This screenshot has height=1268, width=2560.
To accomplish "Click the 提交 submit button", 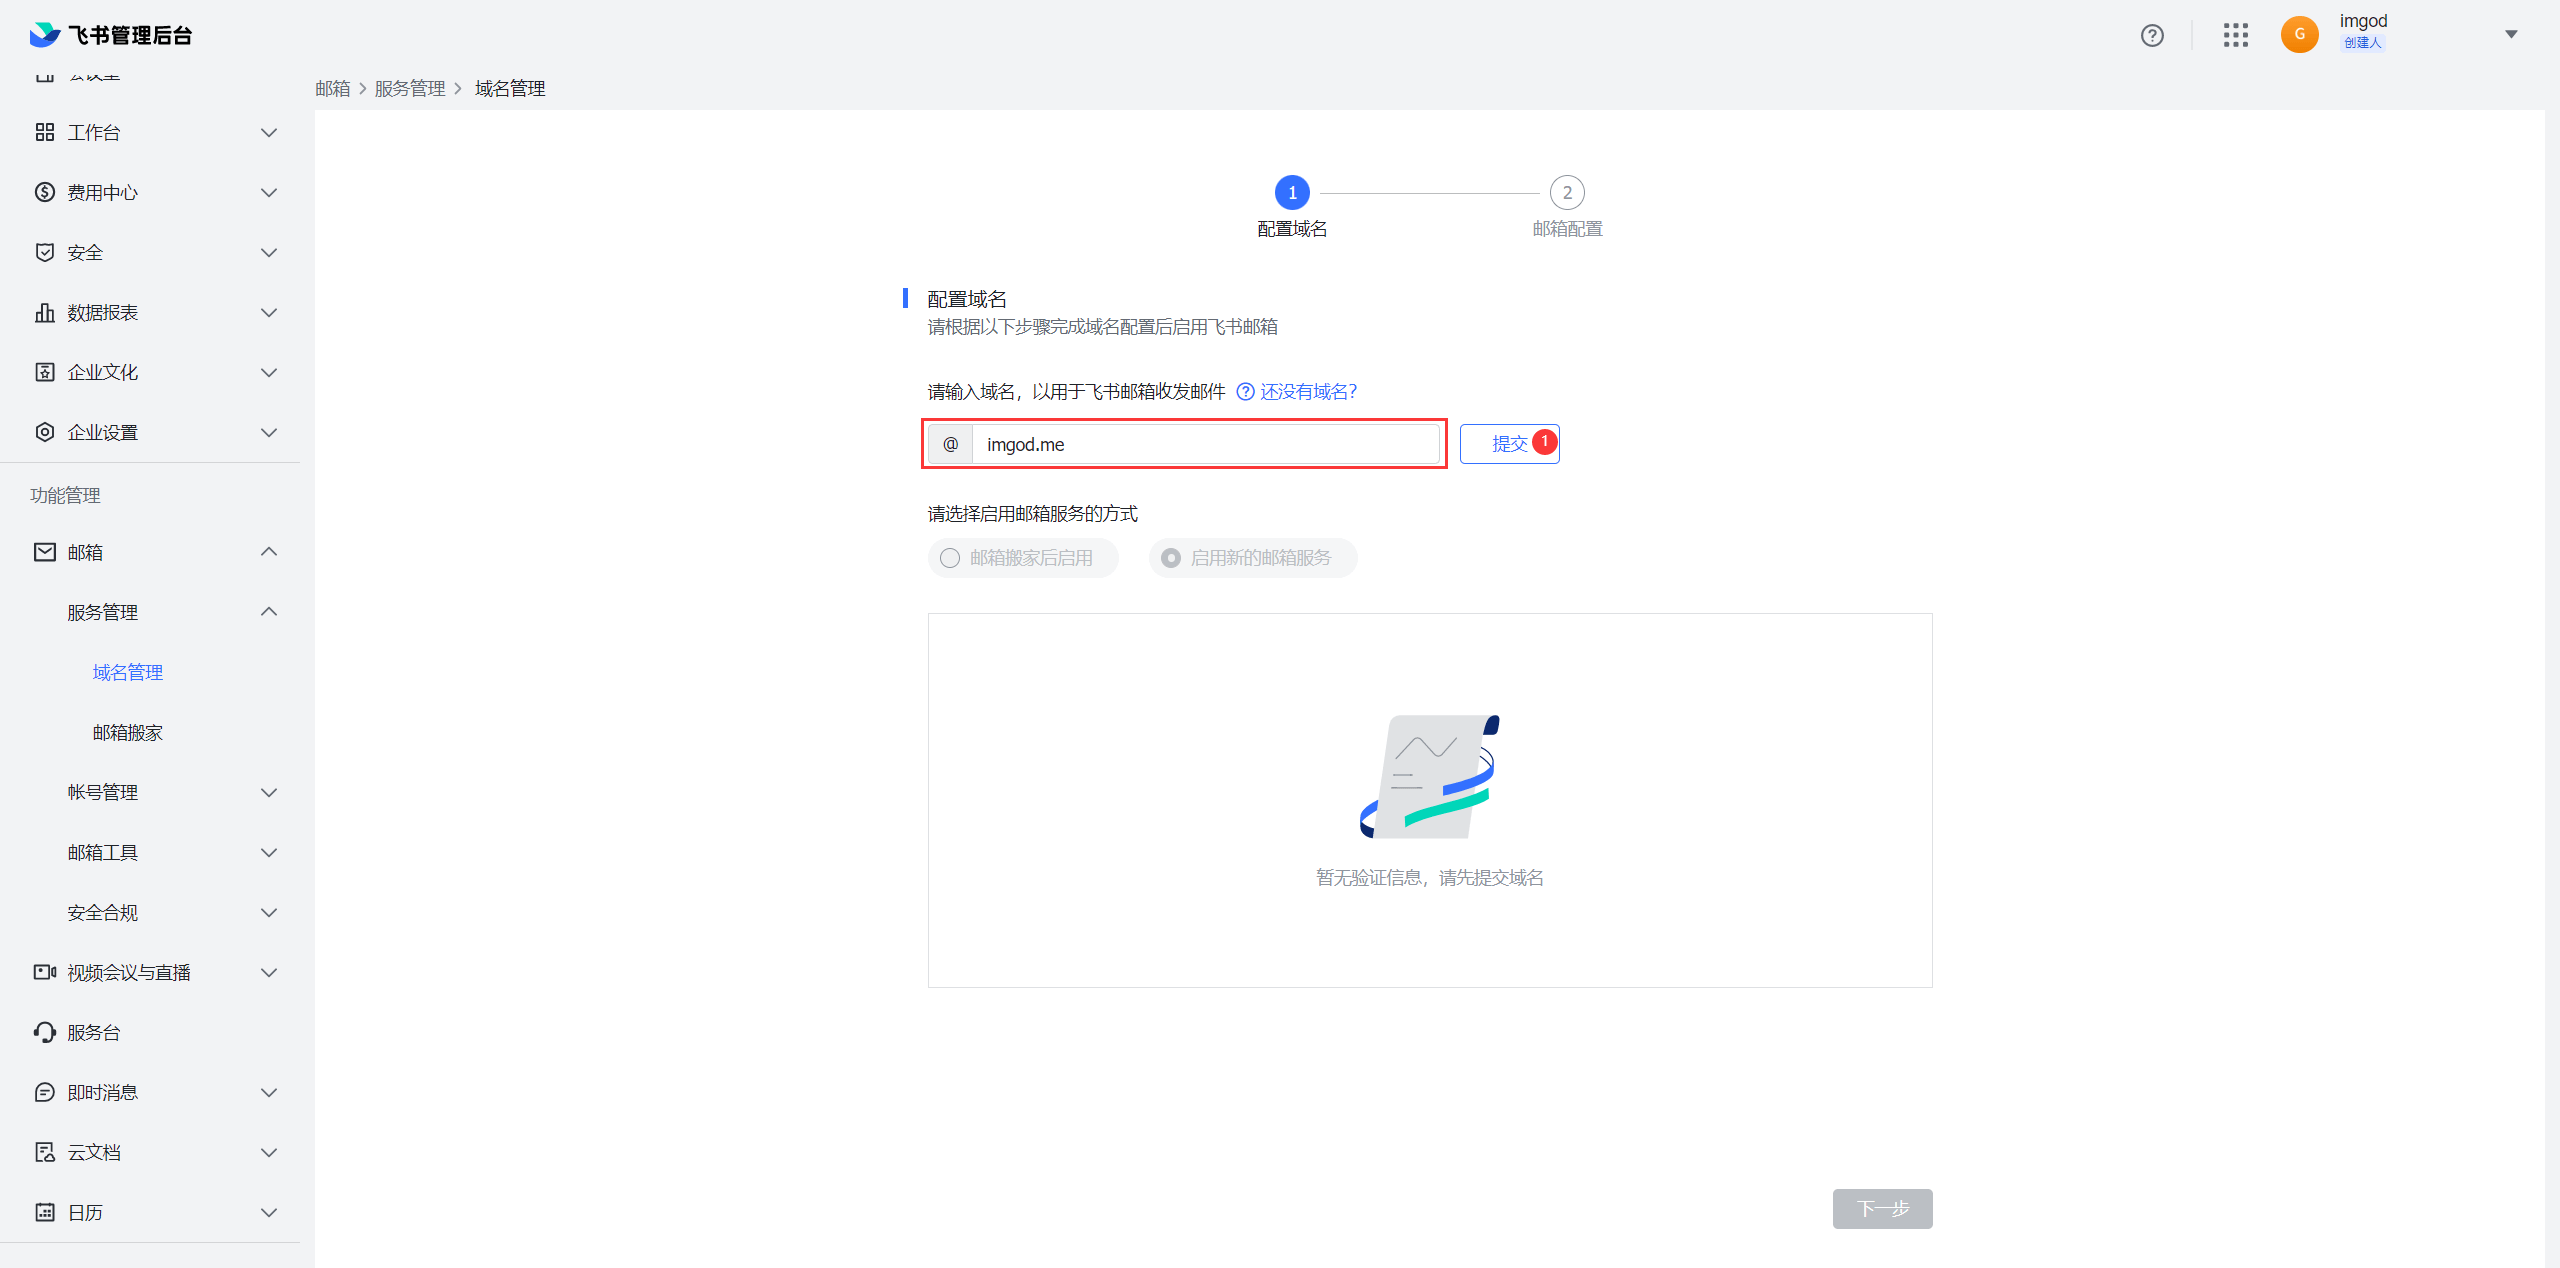I will click(1508, 444).
